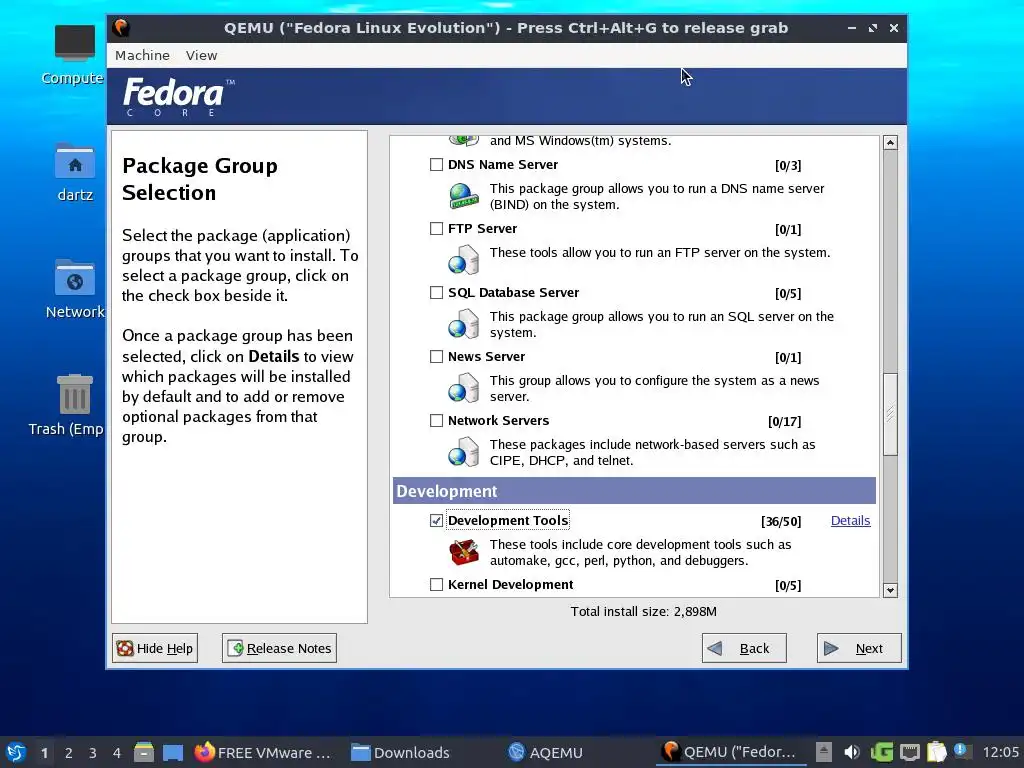
Task: Click the [0/3] DNS Name Server count
Action: click(x=788, y=165)
